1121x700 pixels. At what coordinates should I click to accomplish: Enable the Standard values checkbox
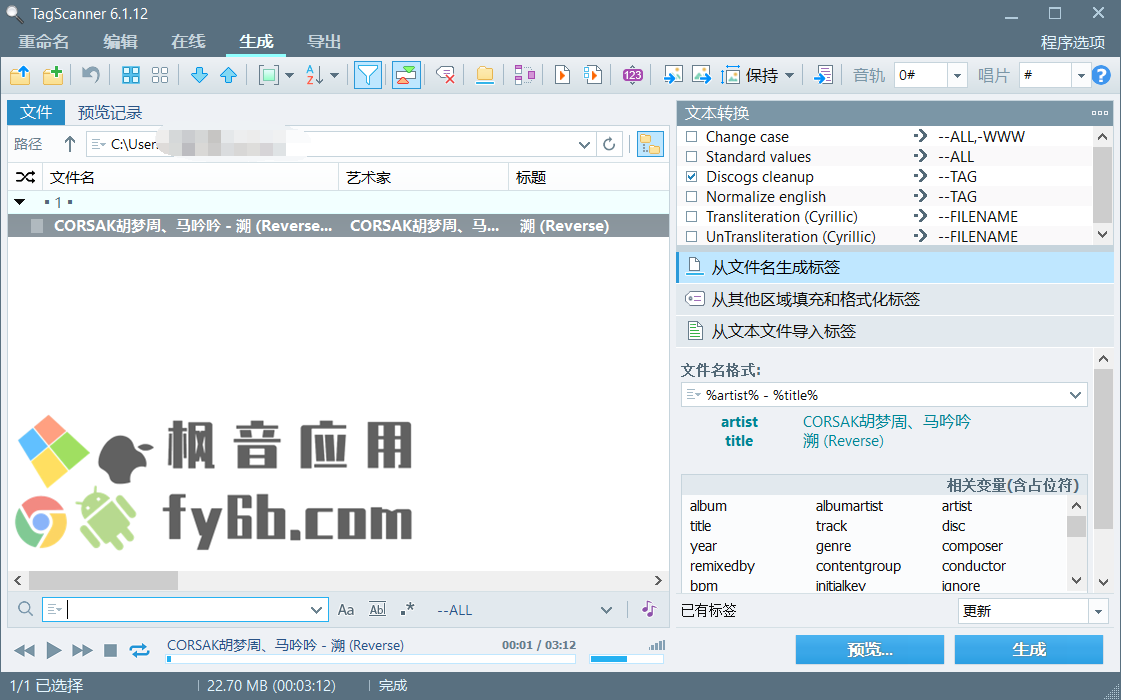pyautogui.click(x=691, y=157)
